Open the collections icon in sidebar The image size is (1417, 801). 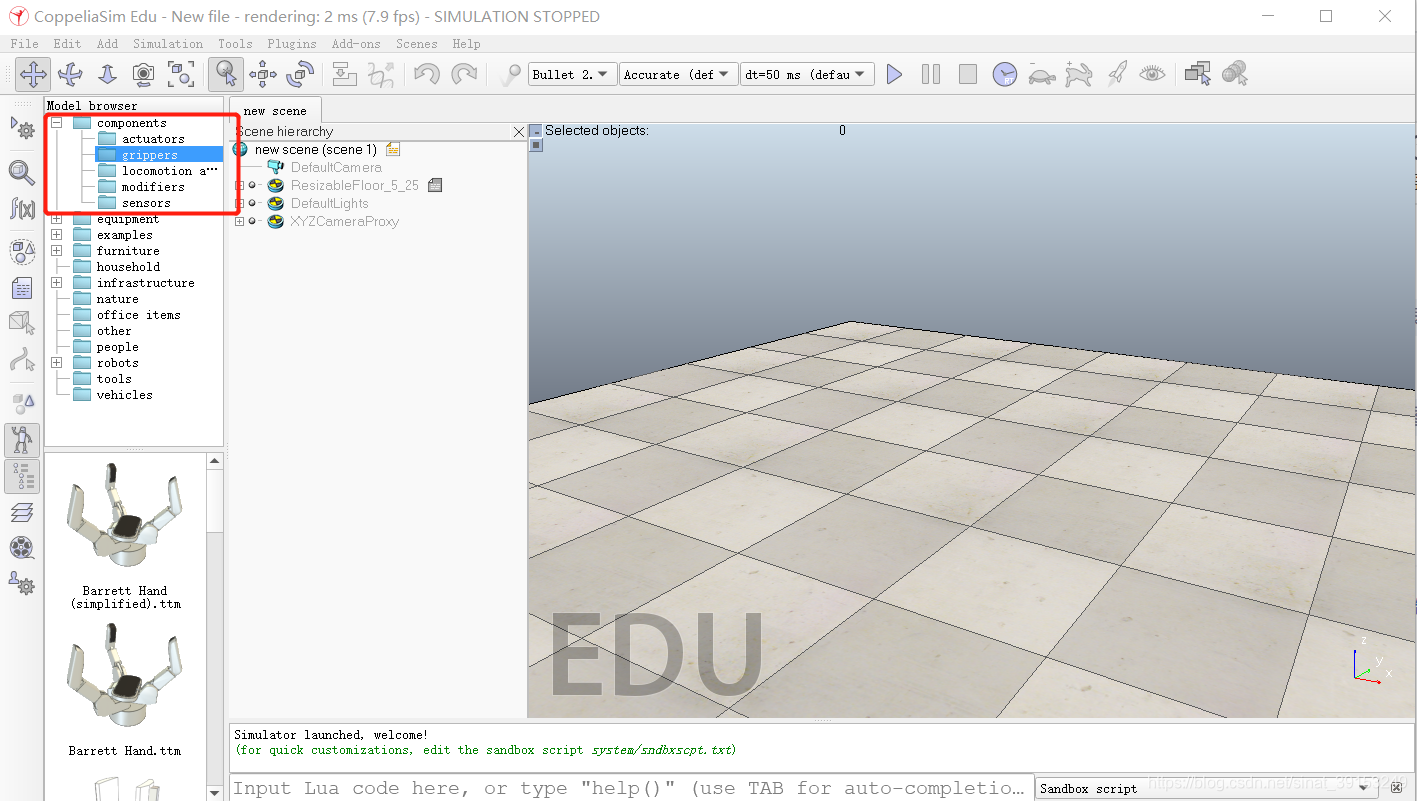(22, 251)
